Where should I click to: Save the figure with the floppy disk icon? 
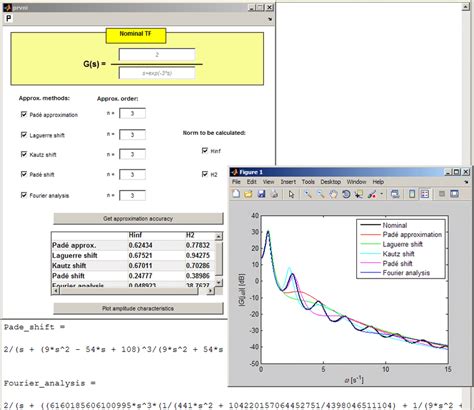coord(261,194)
